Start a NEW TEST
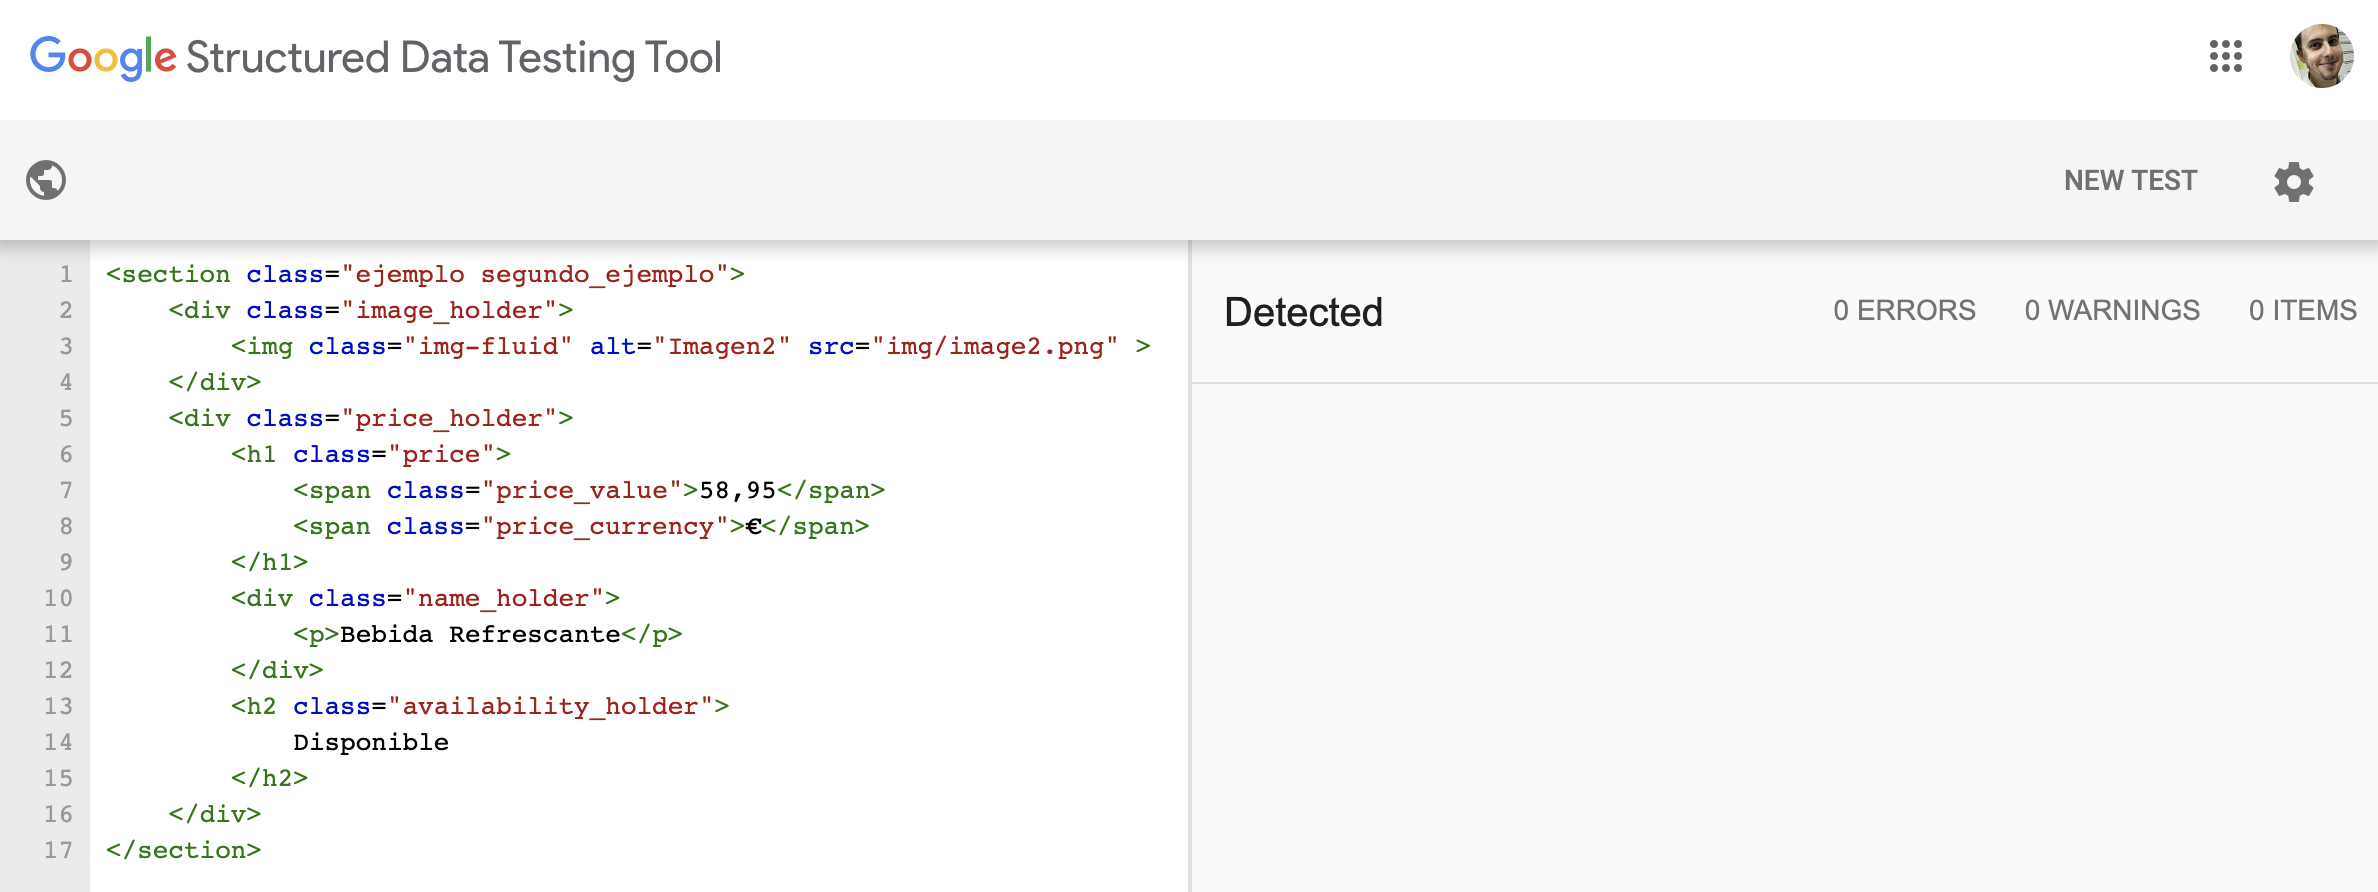 click(x=2130, y=181)
